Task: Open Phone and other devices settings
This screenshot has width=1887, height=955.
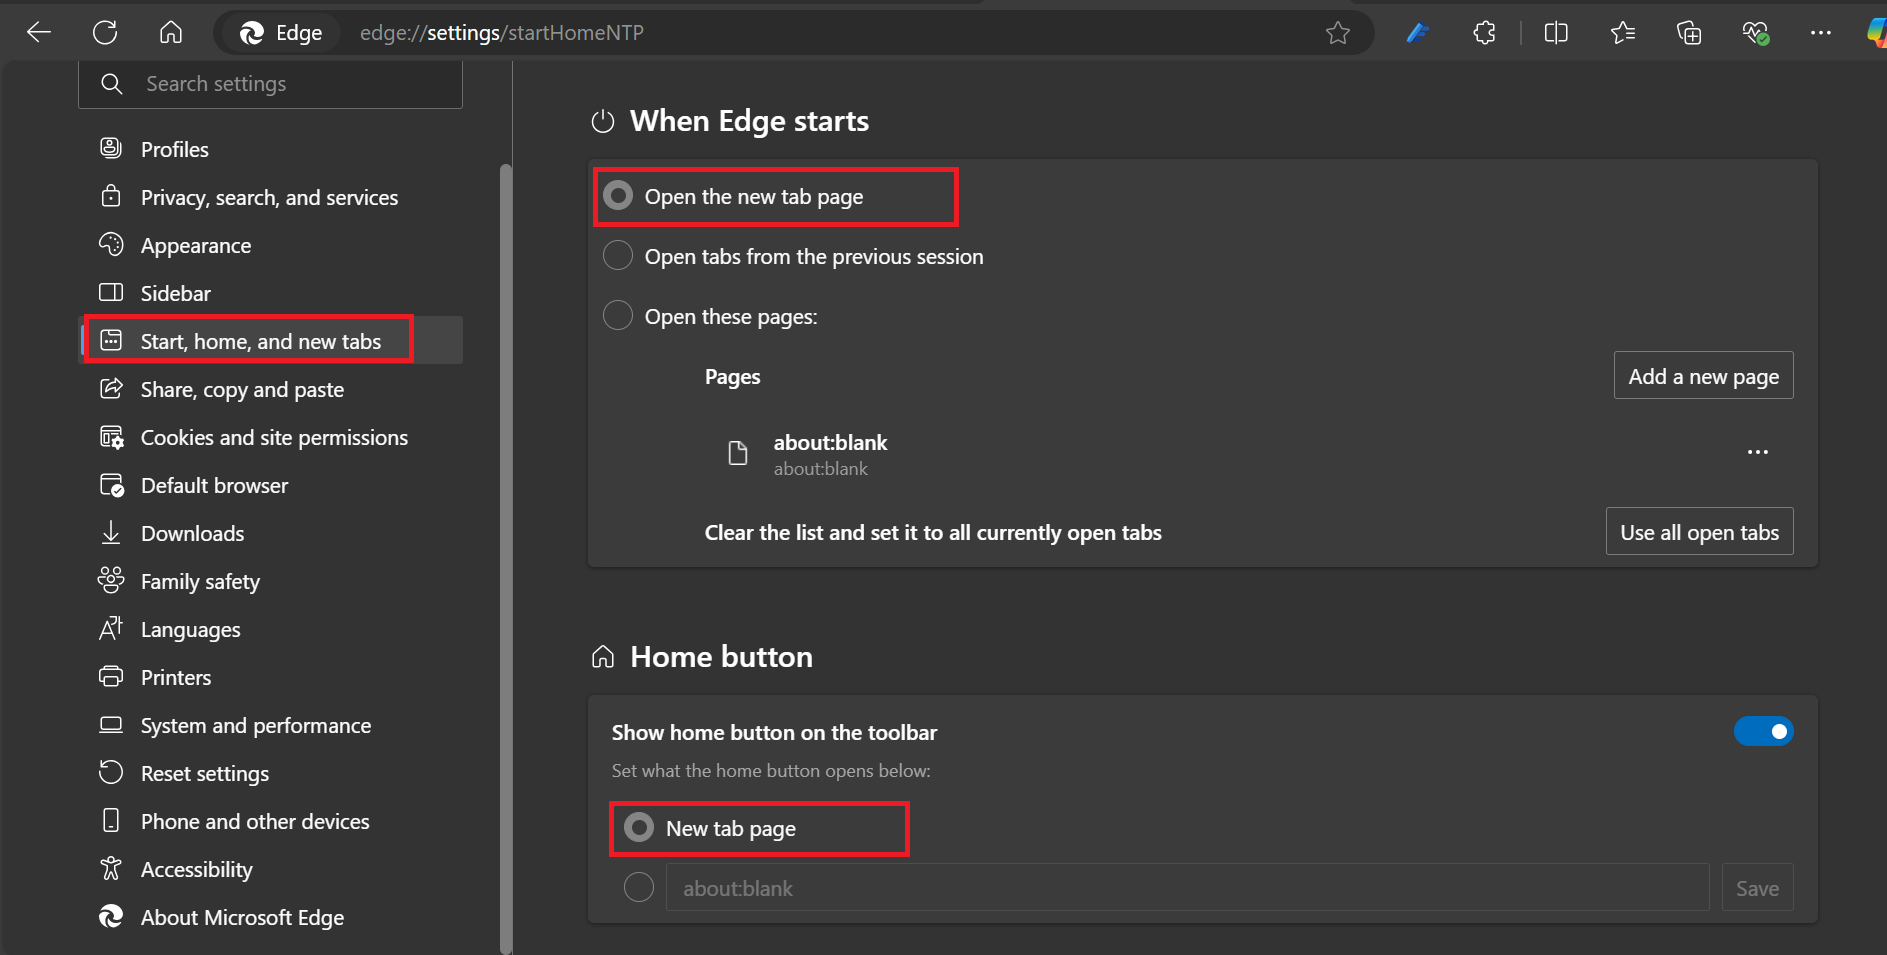Action: click(x=271, y=821)
